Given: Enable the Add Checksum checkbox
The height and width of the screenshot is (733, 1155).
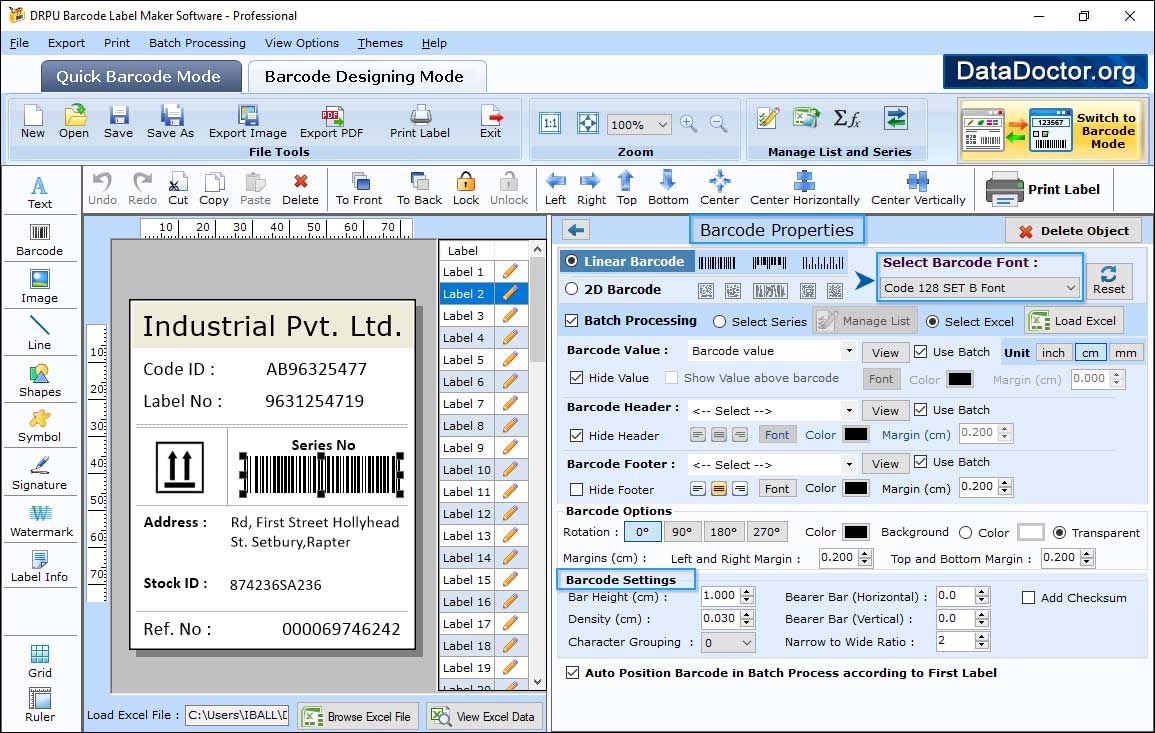Looking at the screenshot, I should pyautogui.click(x=1029, y=598).
